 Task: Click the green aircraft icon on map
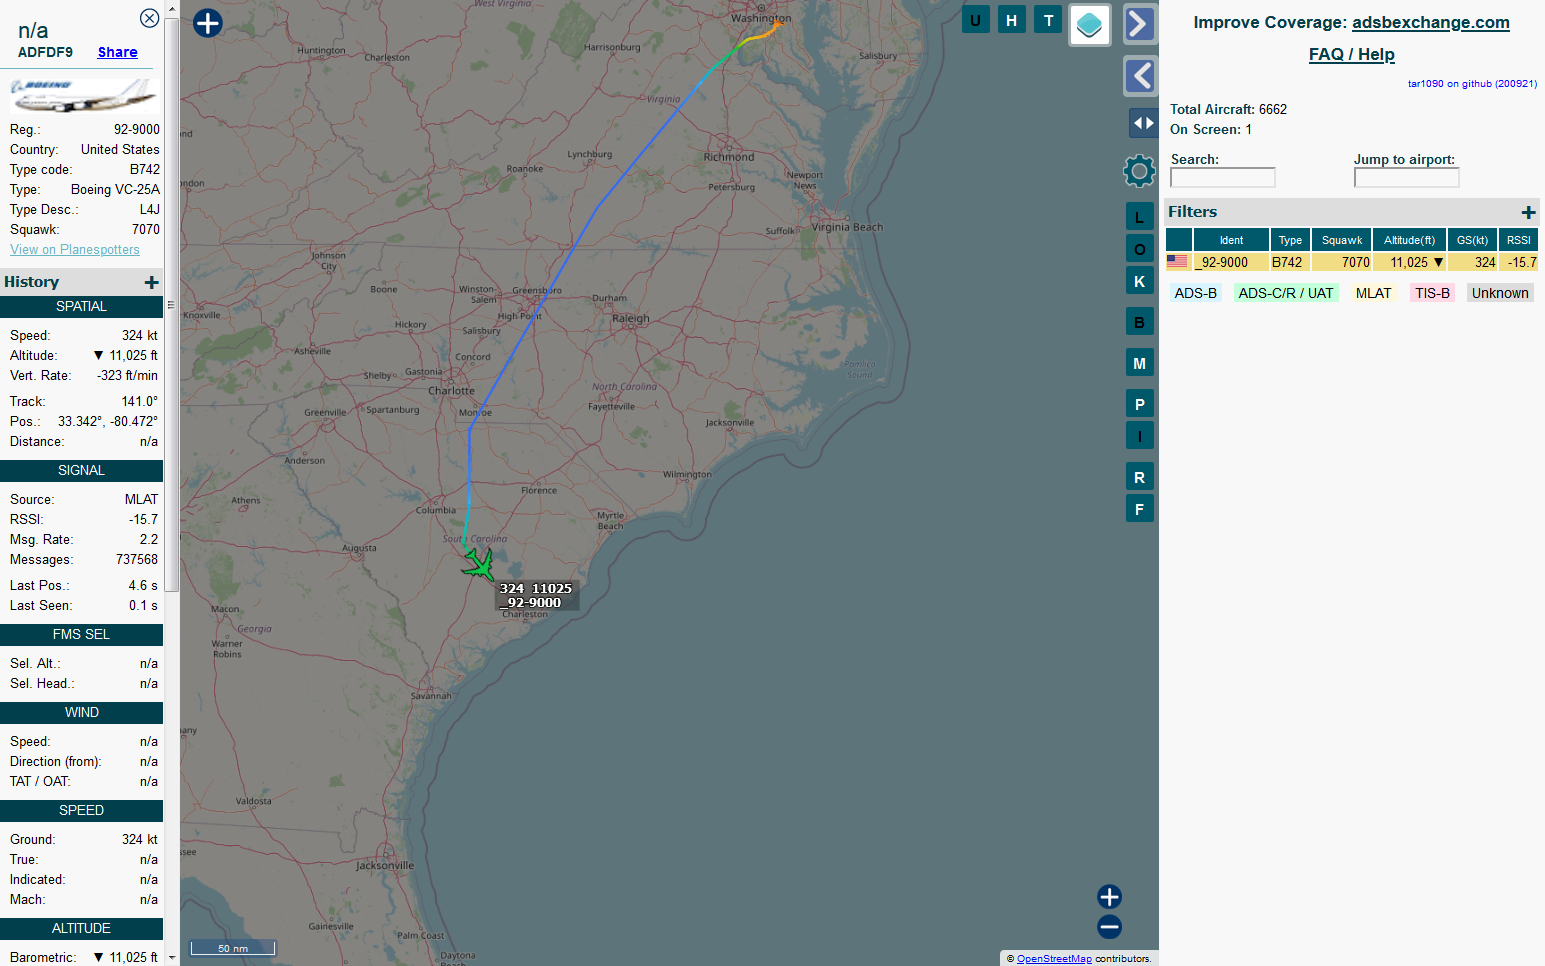pyautogui.click(x=478, y=564)
